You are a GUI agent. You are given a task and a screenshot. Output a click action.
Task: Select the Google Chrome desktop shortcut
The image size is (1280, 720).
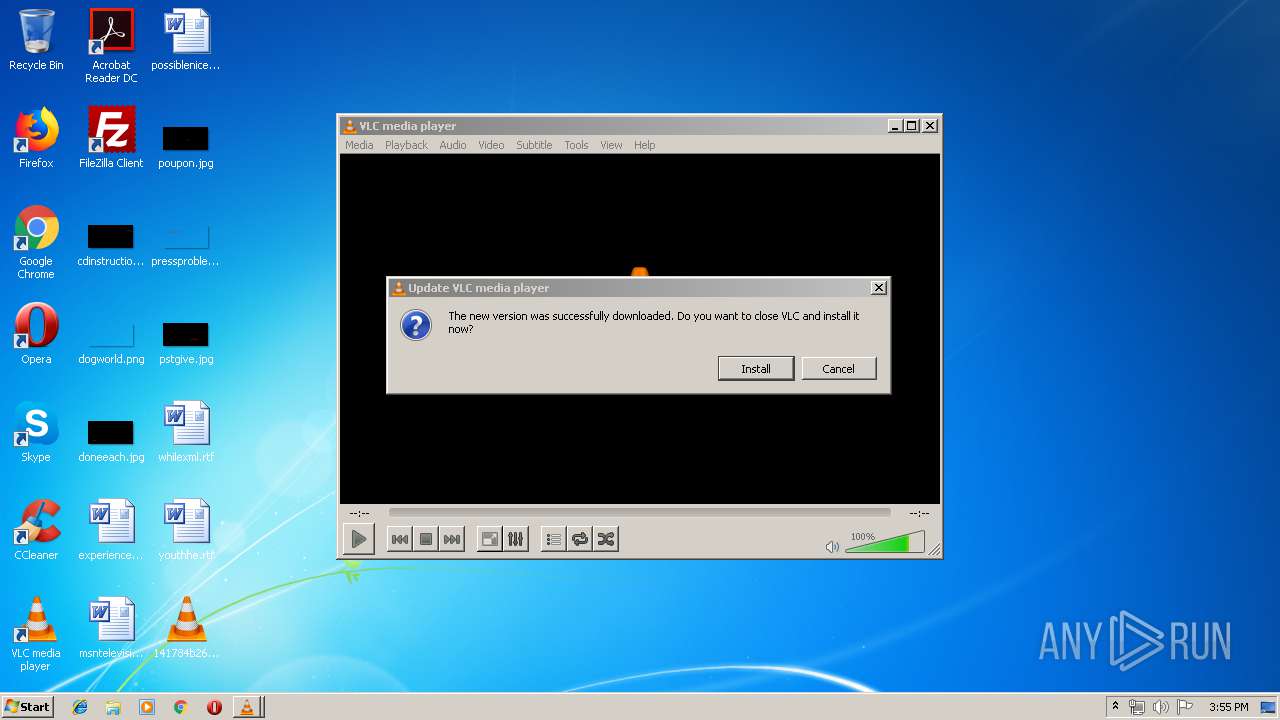pyautogui.click(x=36, y=242)
